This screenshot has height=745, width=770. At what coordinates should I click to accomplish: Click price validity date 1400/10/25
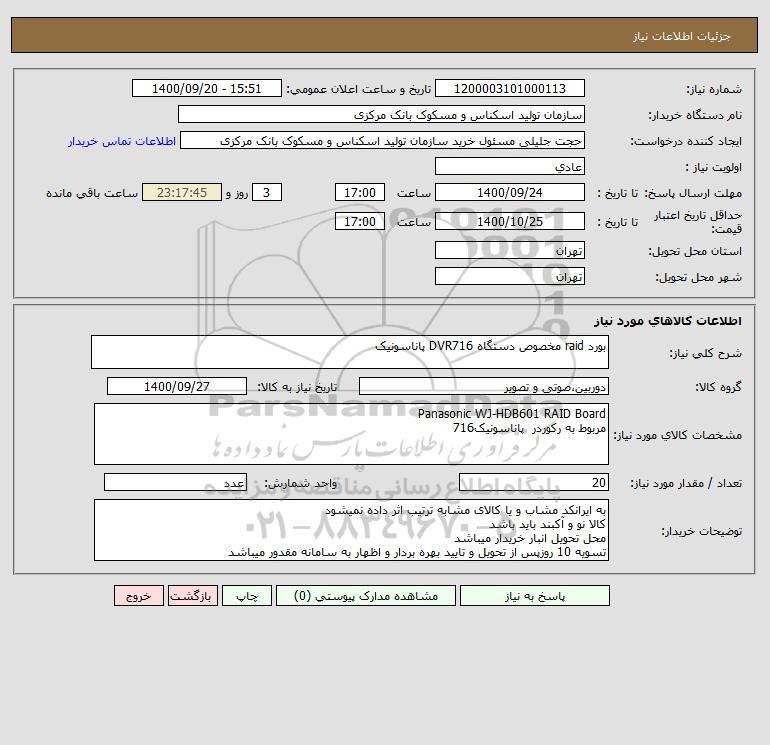click(510, 221)
